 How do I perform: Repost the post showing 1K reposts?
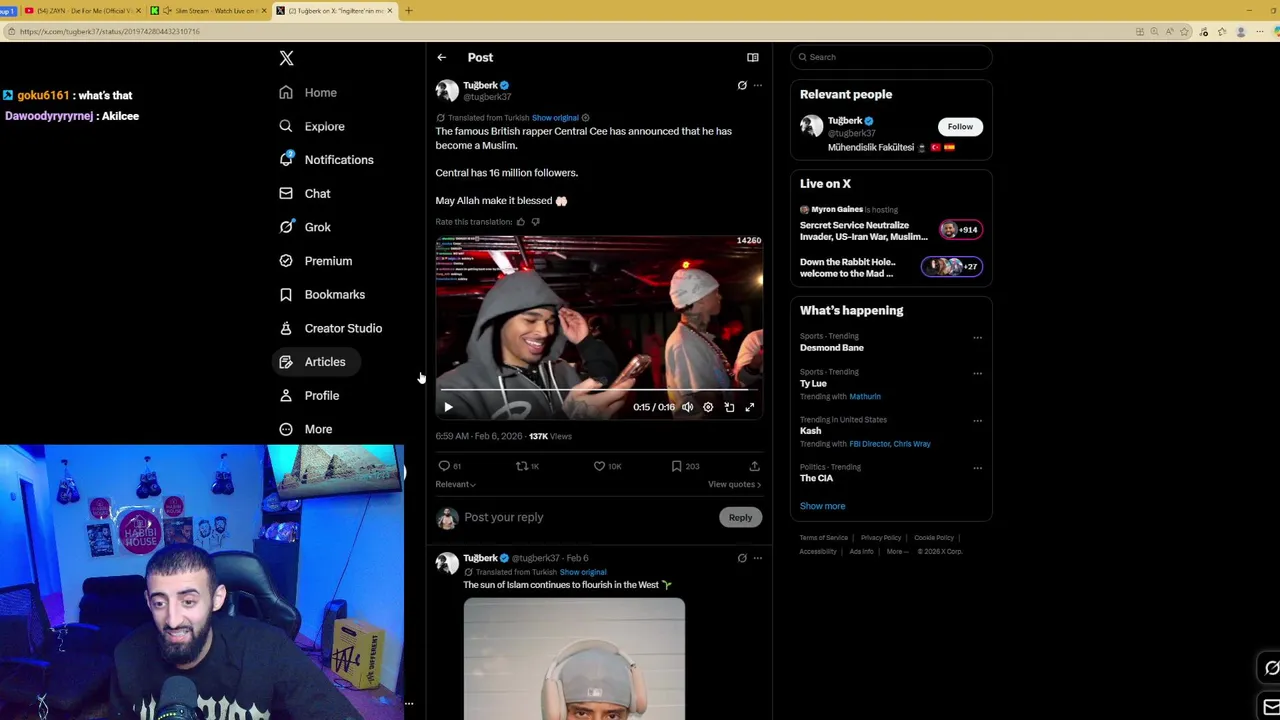(x=527, y=466)
